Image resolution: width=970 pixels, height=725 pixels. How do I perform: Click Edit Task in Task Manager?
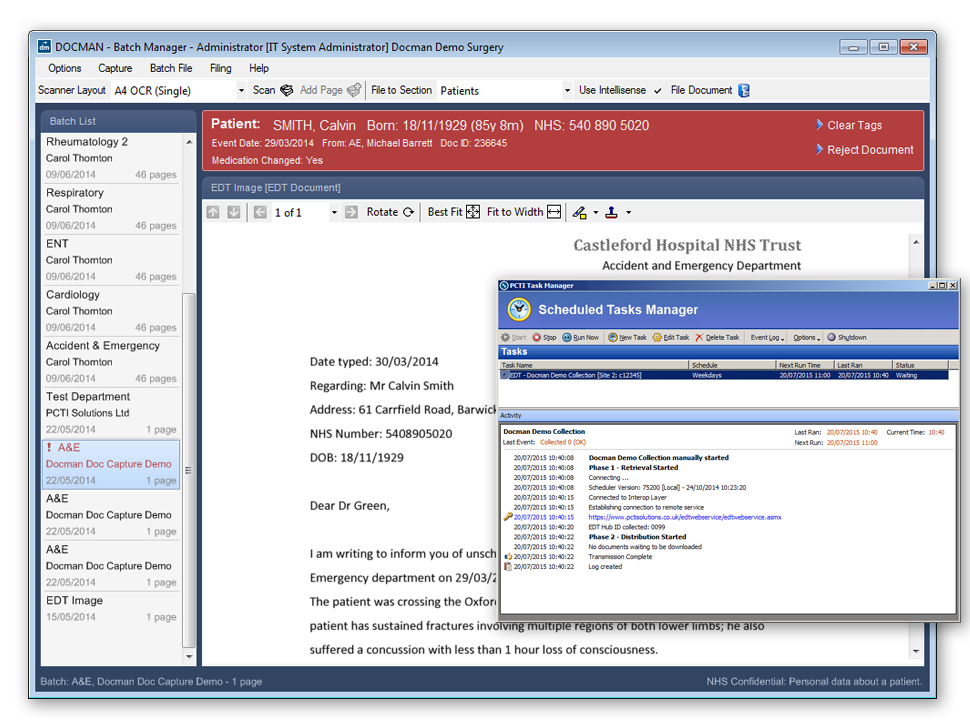(671, 338)
